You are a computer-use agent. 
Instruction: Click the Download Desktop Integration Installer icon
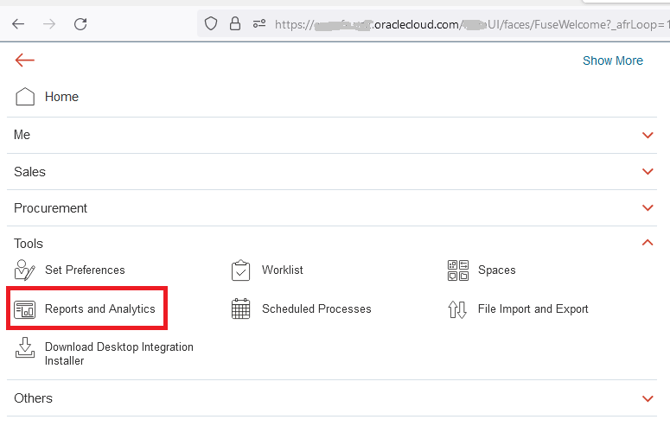26,349
